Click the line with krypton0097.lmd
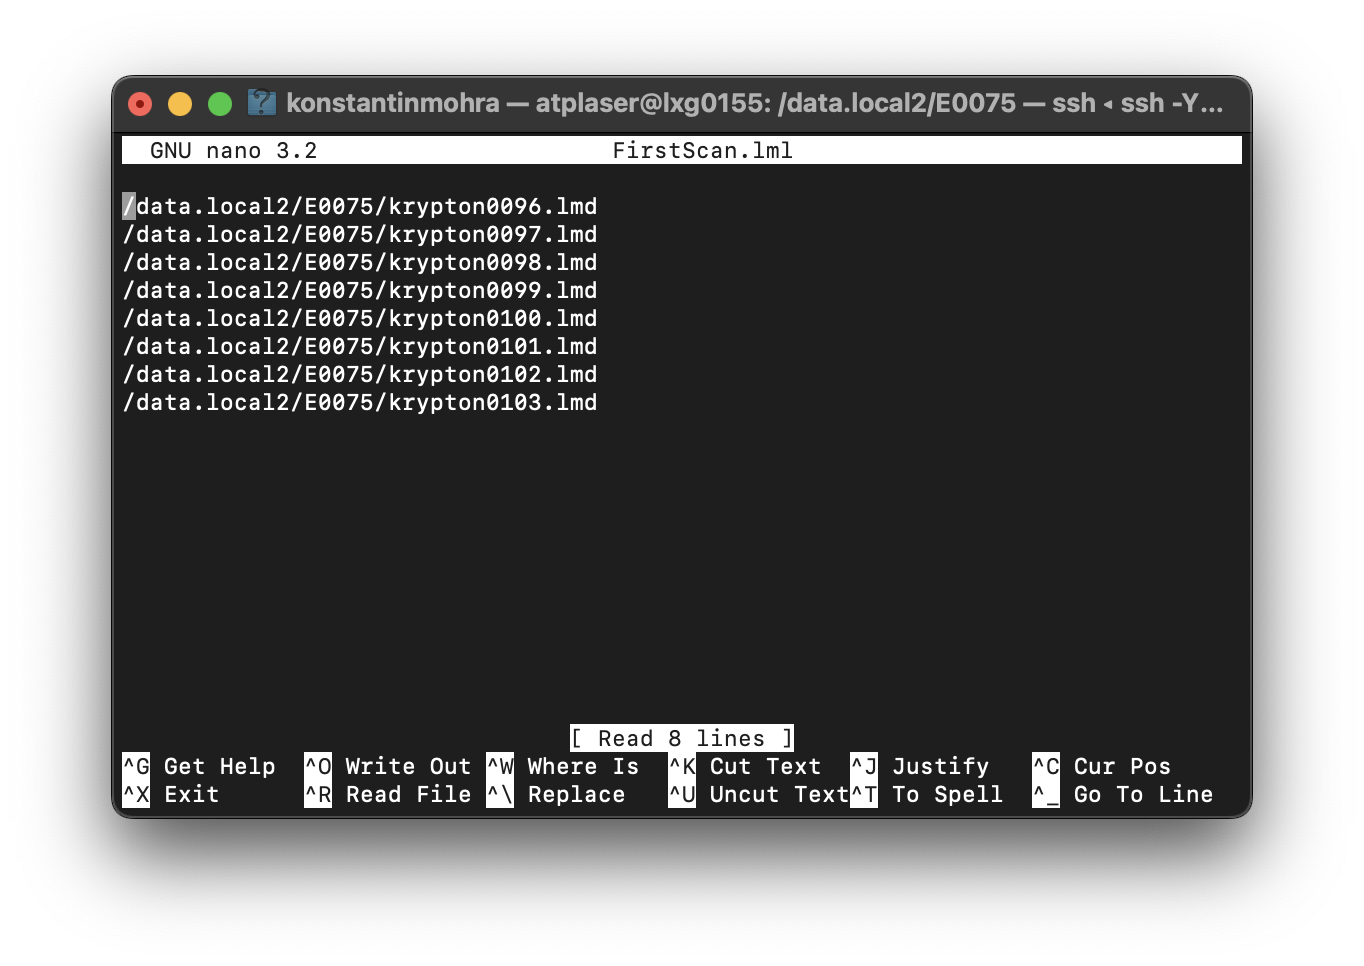This screenshot has width=1364, height=966. 360,234
